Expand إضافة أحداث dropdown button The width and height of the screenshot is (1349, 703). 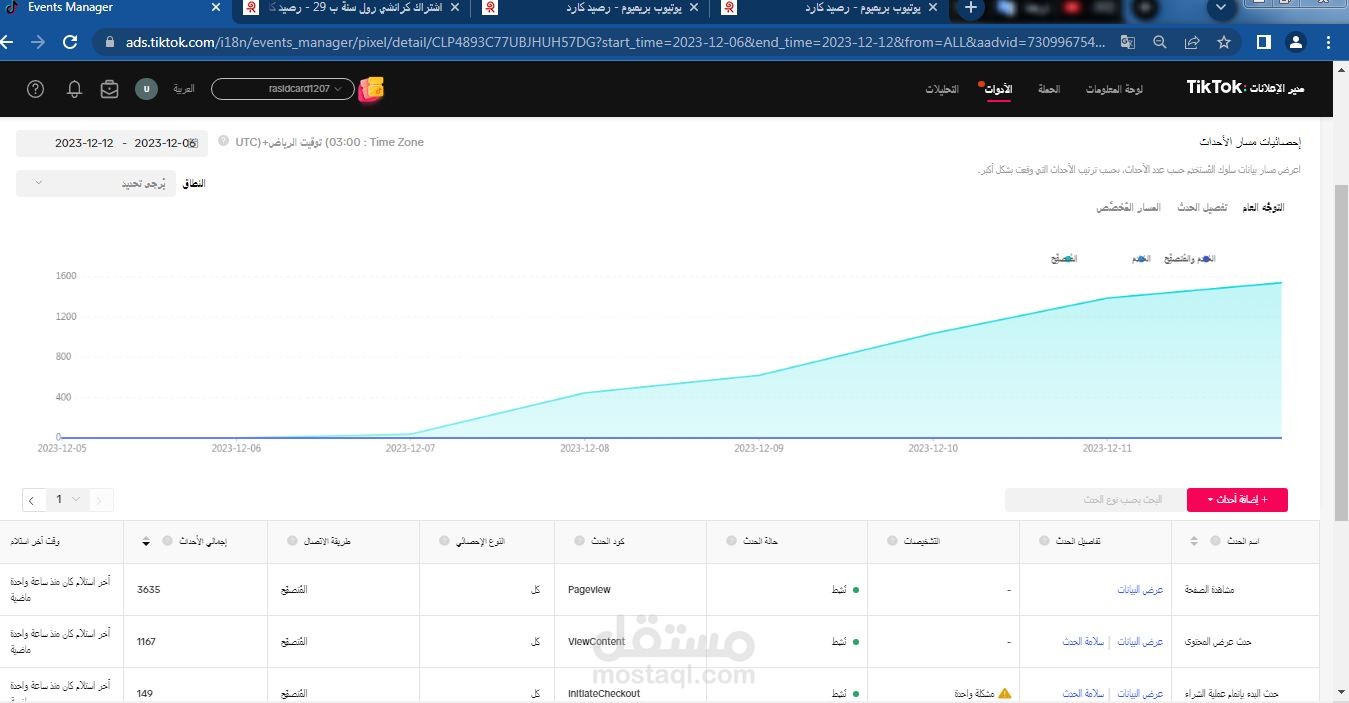[1237, 499]
